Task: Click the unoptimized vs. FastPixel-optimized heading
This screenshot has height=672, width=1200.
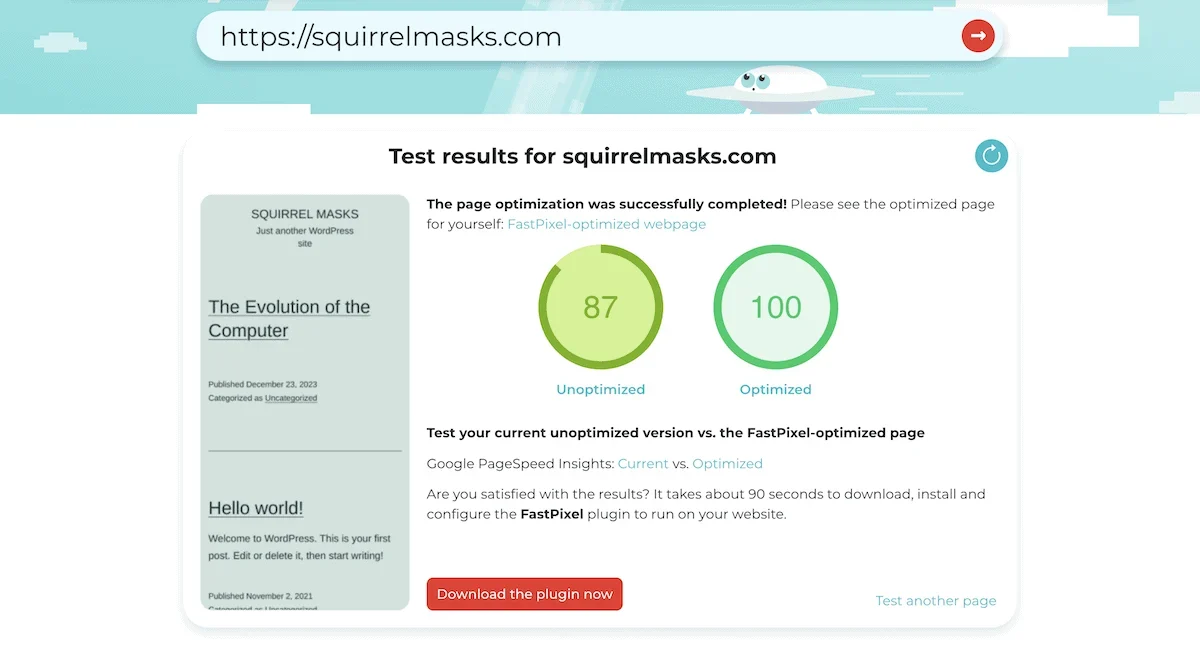Action: pos(676,433)
